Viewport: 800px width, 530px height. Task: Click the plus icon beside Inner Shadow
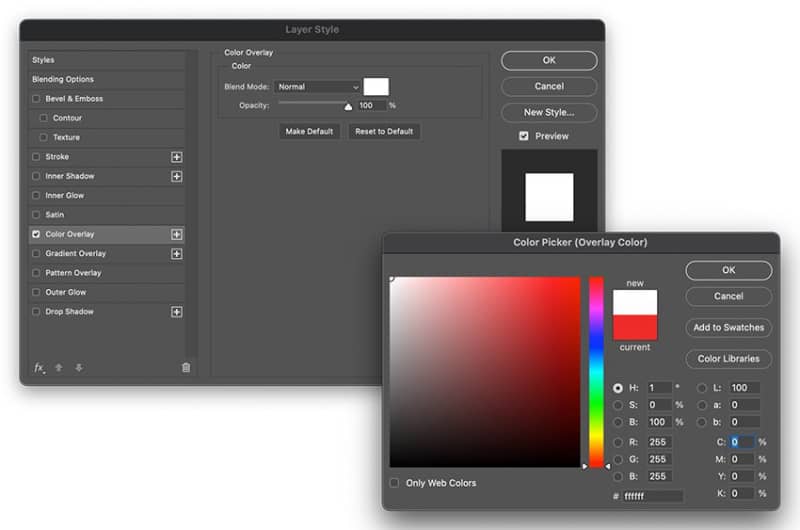177,176
